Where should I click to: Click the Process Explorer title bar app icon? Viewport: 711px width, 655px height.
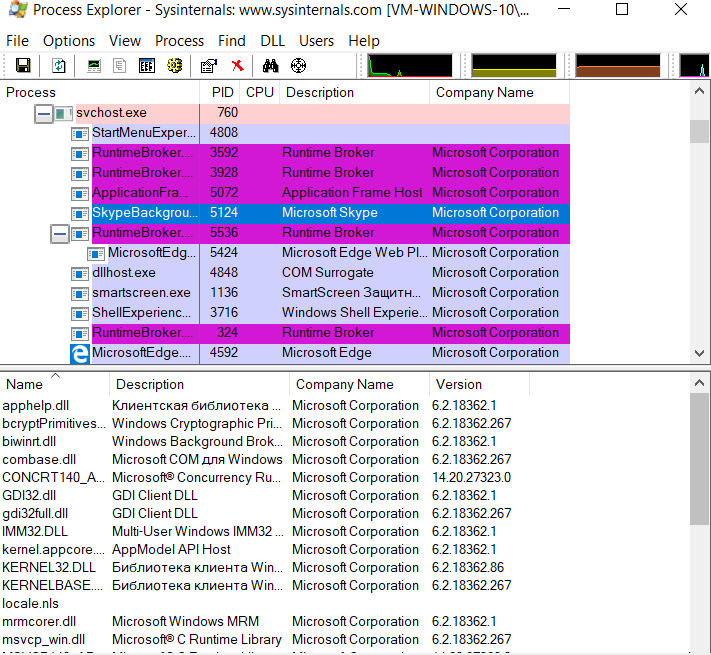click(17, 9)
